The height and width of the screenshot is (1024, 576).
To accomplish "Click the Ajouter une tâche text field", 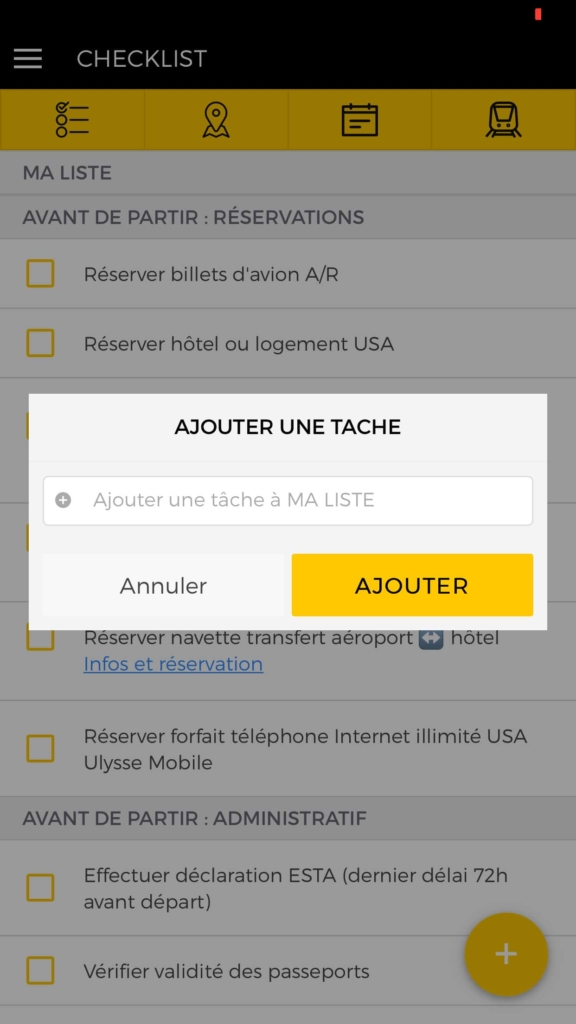I will 288,500.
